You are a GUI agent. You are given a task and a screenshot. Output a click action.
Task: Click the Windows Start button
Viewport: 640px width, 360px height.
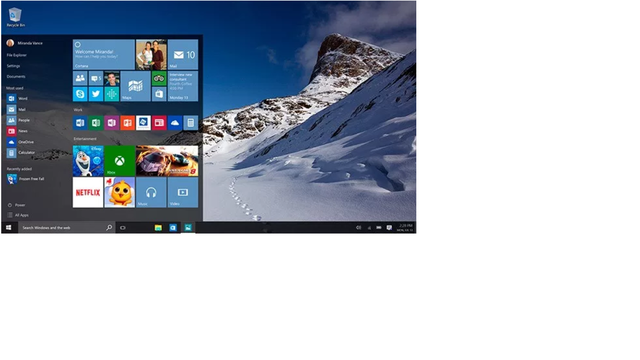pos(9,227)
